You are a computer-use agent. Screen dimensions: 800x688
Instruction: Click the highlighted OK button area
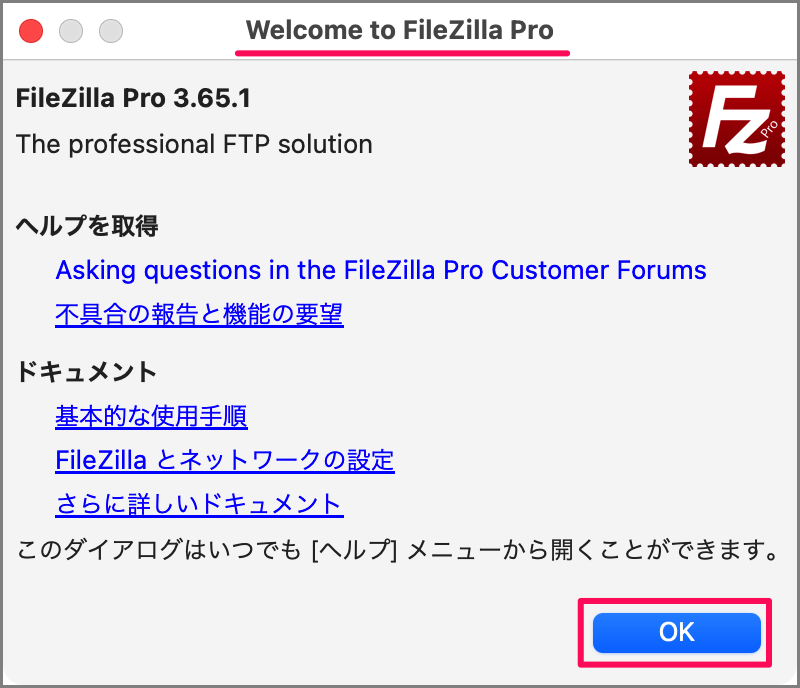pos(675,632)
